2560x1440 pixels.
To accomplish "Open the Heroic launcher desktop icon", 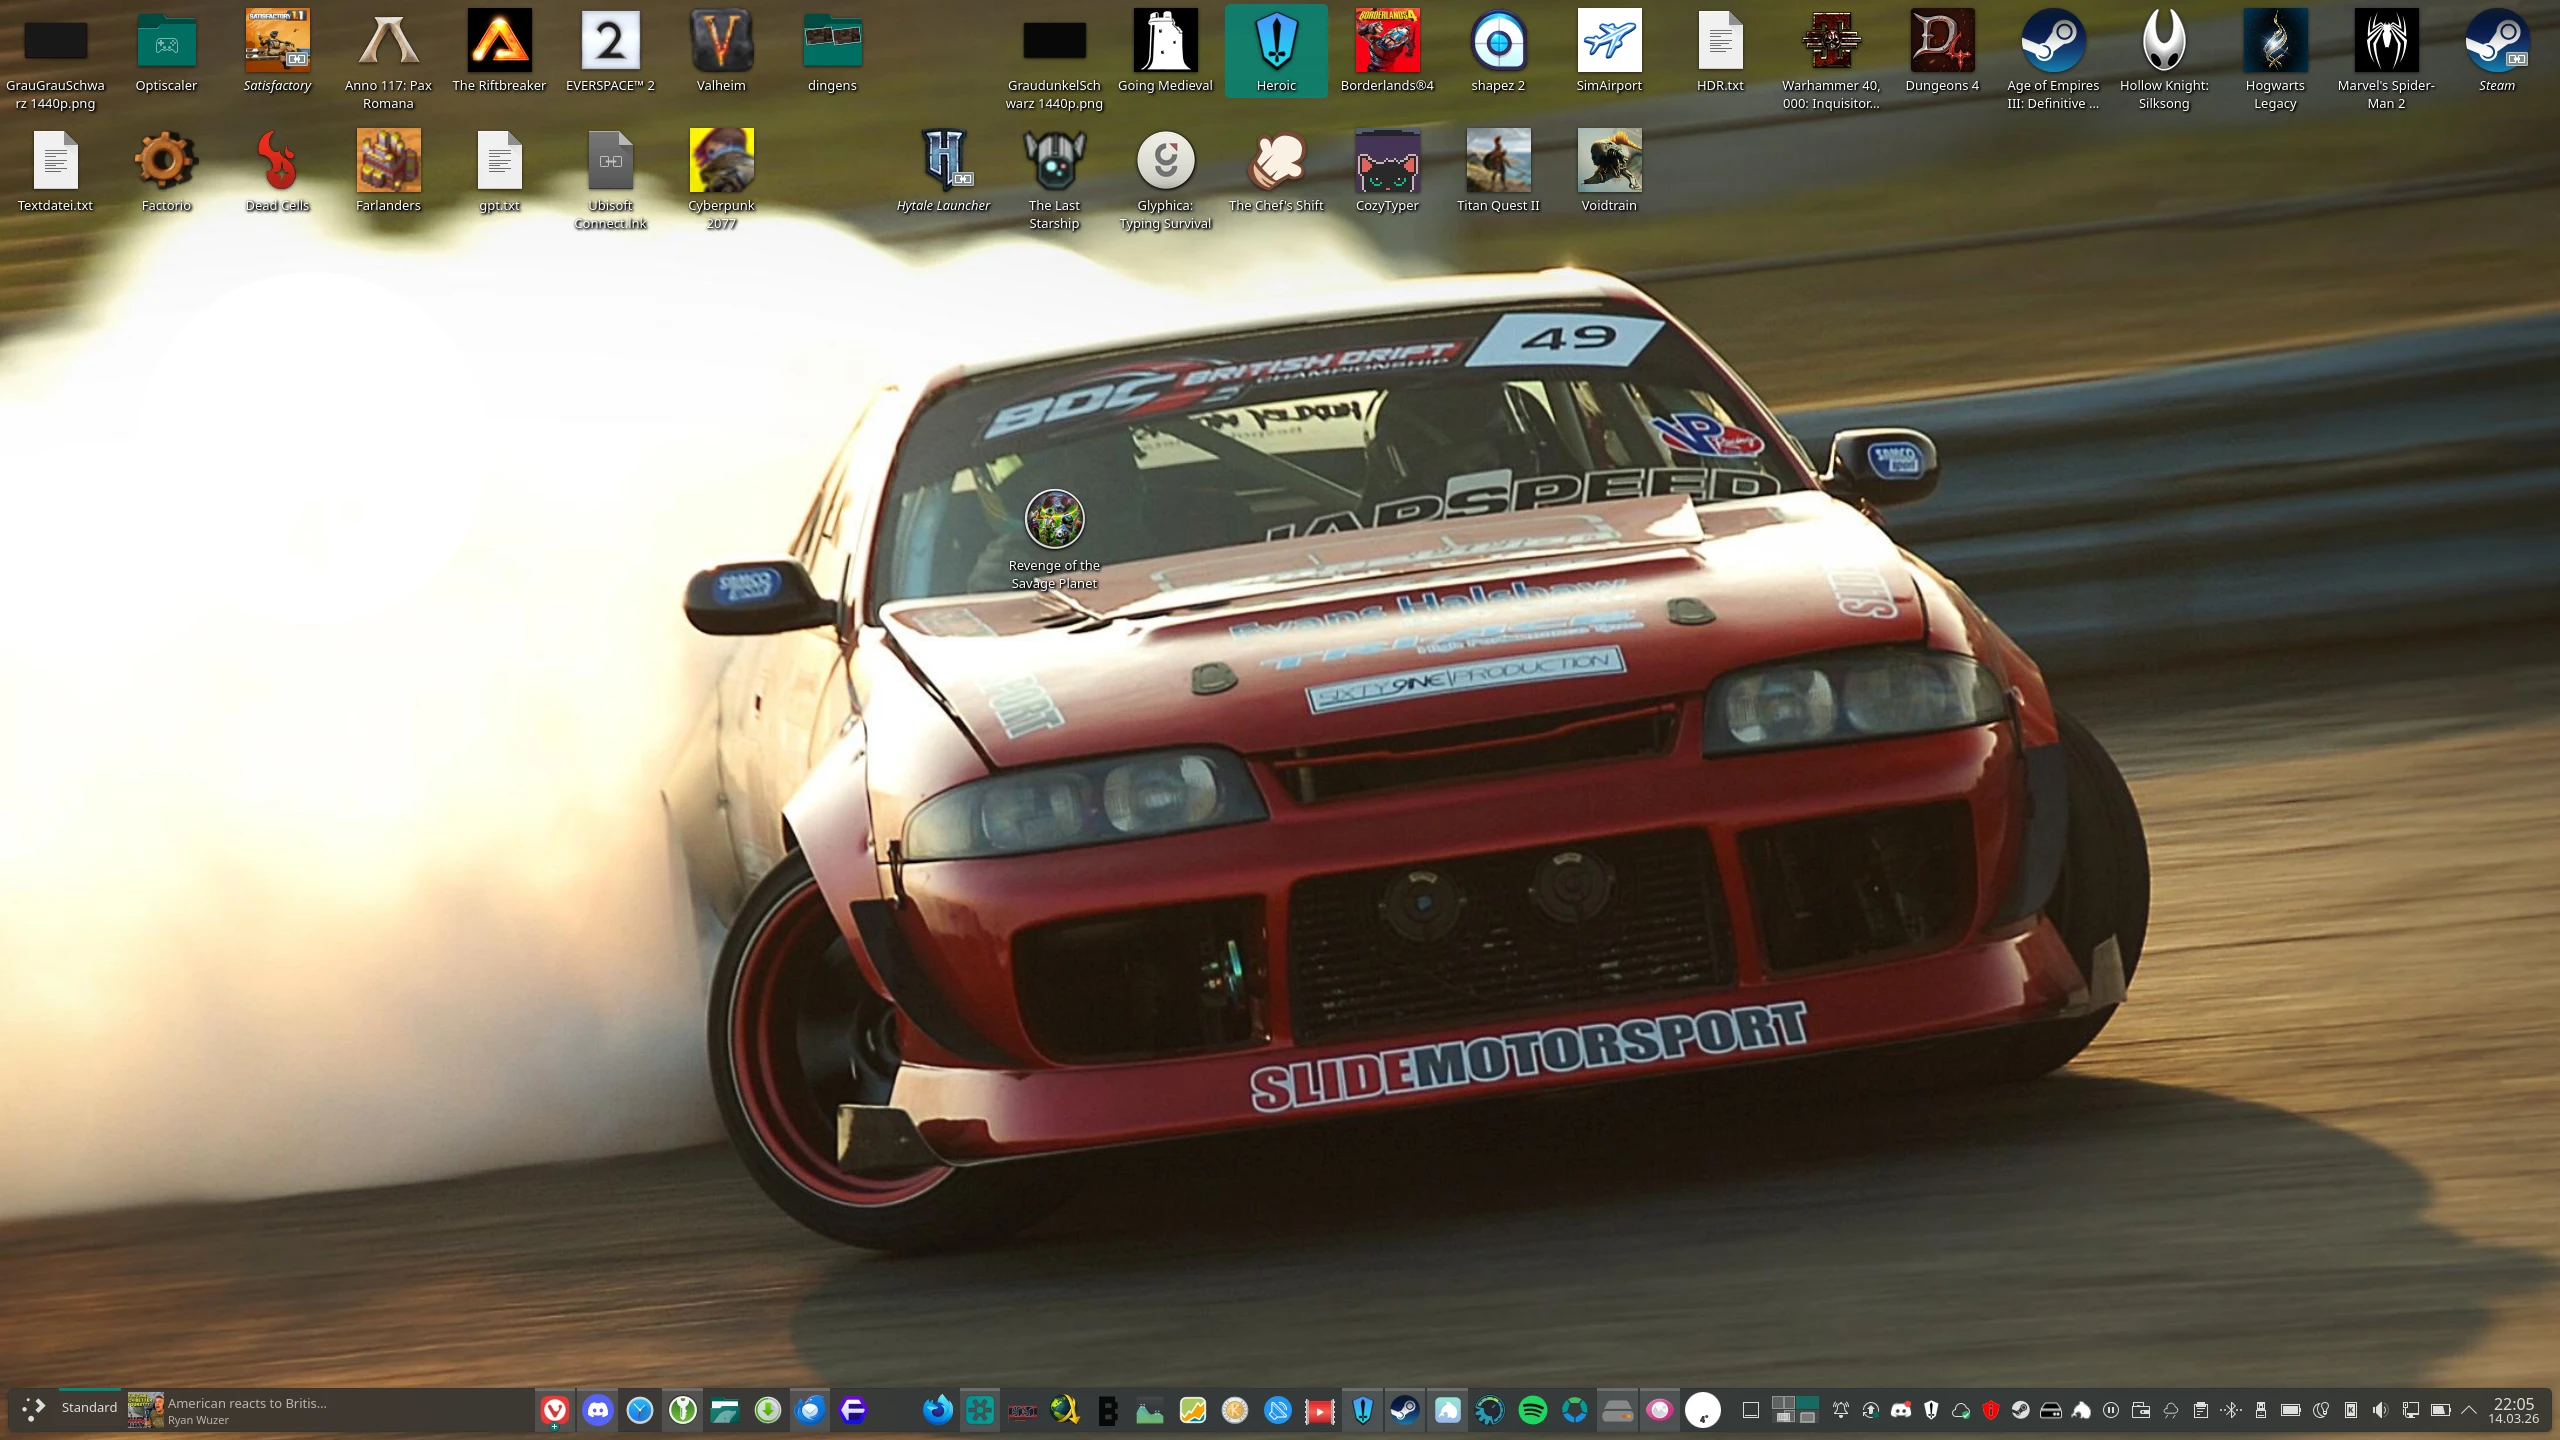I will coord(1276,42).
